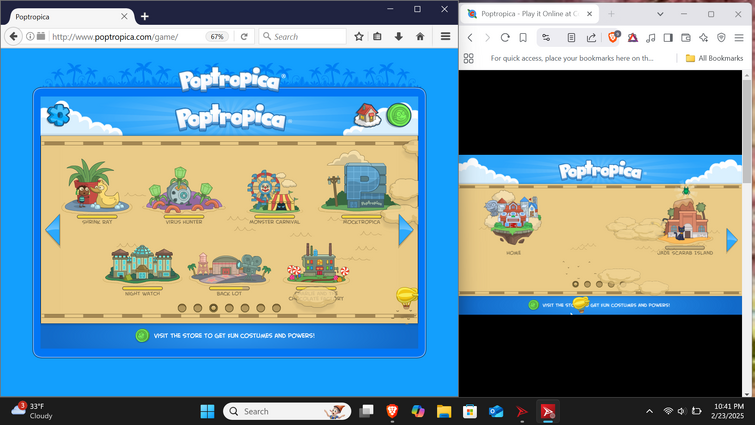Click Brave bookmark this page icon
Screen dimensions: 755x425
tap(523, 38)
